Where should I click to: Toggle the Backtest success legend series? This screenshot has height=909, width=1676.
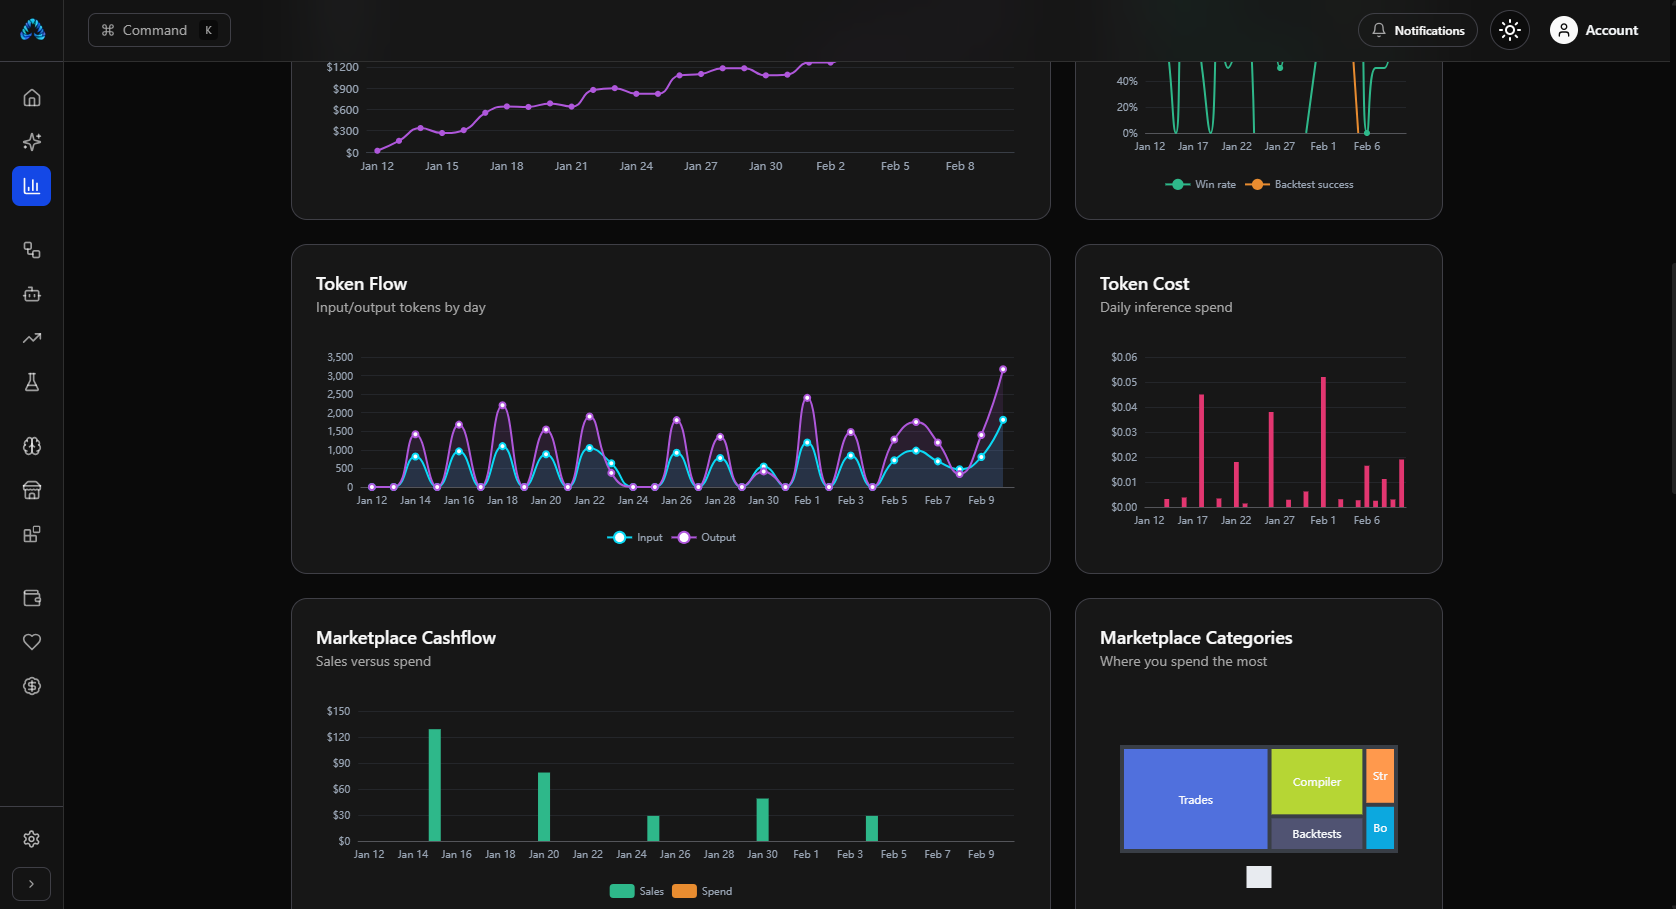pyautogui.click(x=1299, y=185)
